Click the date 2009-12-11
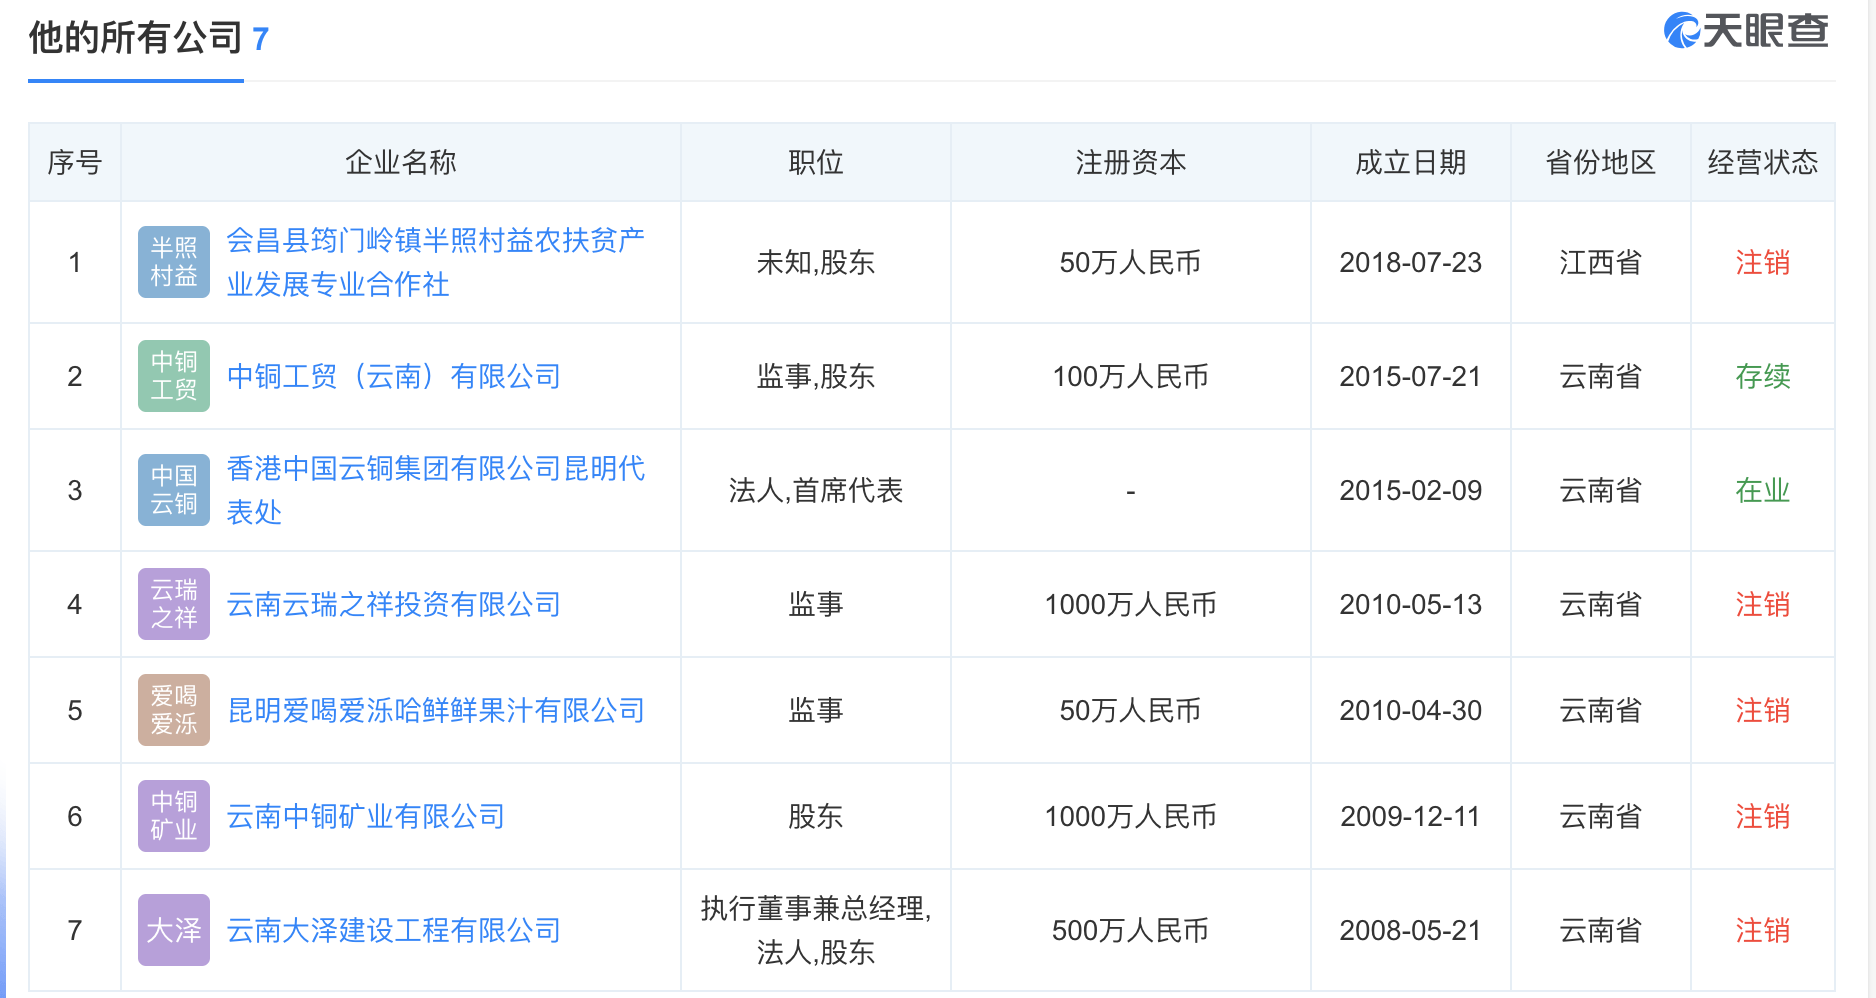1876x998 pixels. click(1411, 816)
